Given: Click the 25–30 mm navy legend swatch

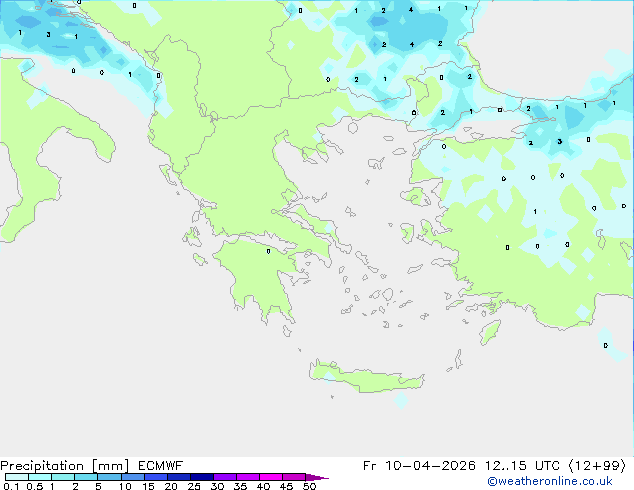Looking at the screenshot, I should coord(201,477).
